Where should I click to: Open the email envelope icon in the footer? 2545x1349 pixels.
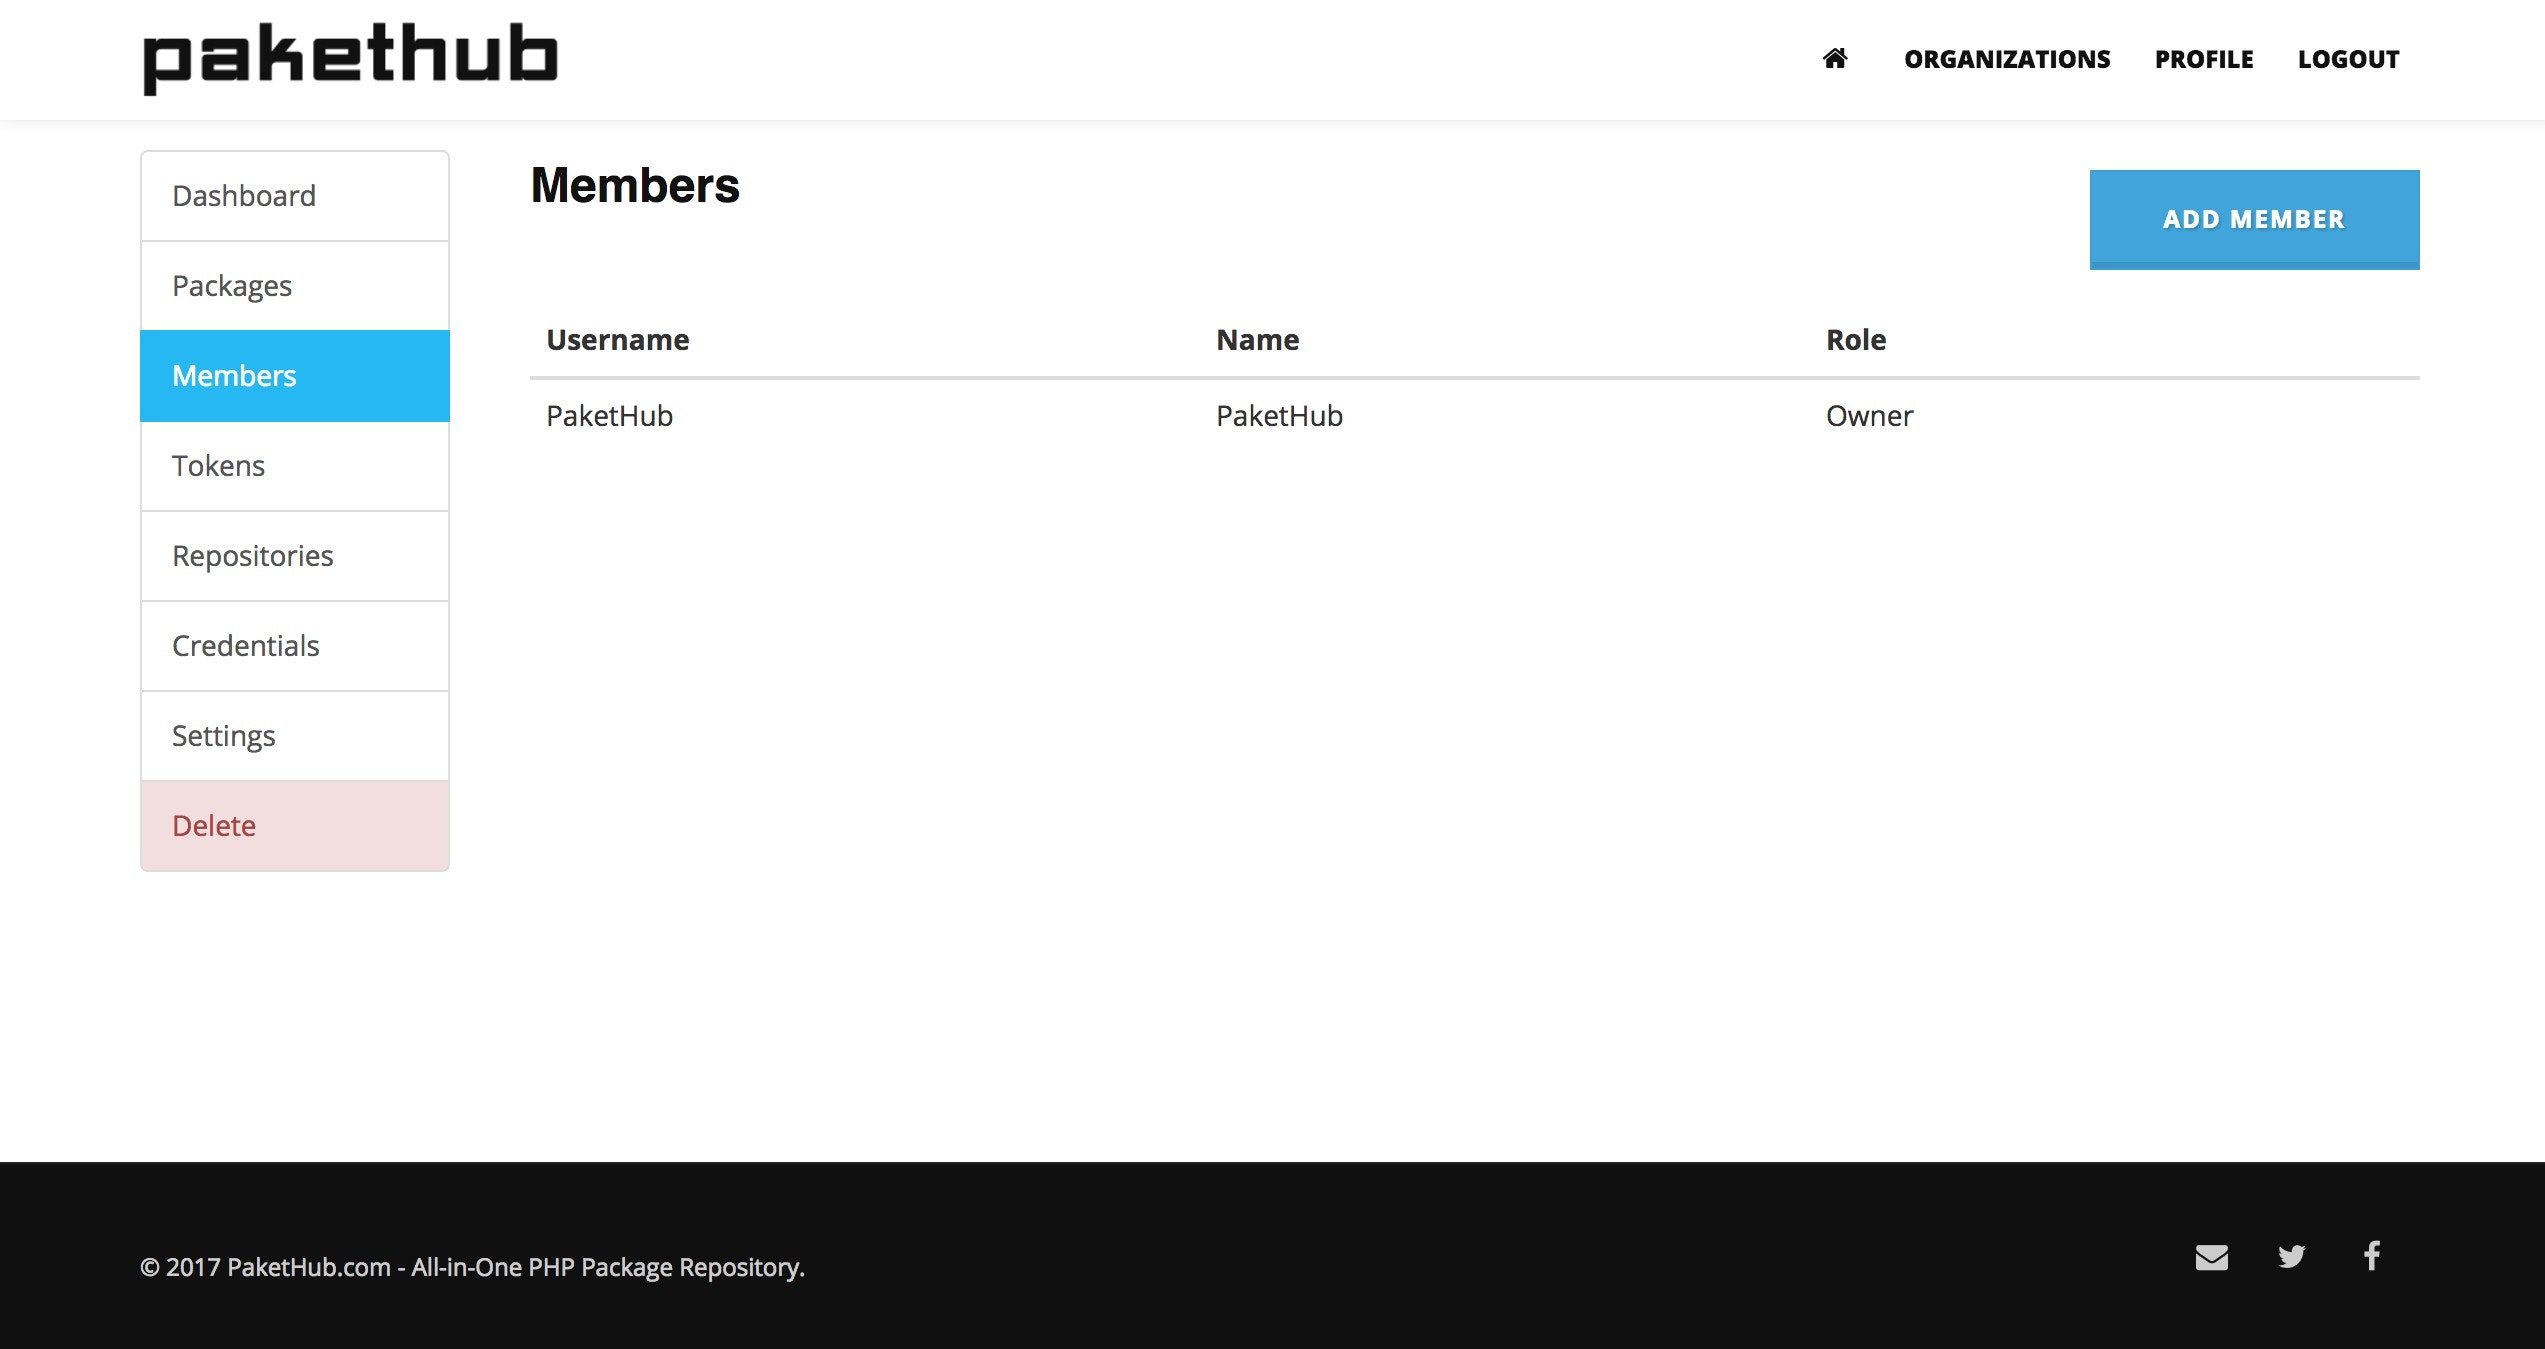pyautogui.click(x=2211, y=1257)
